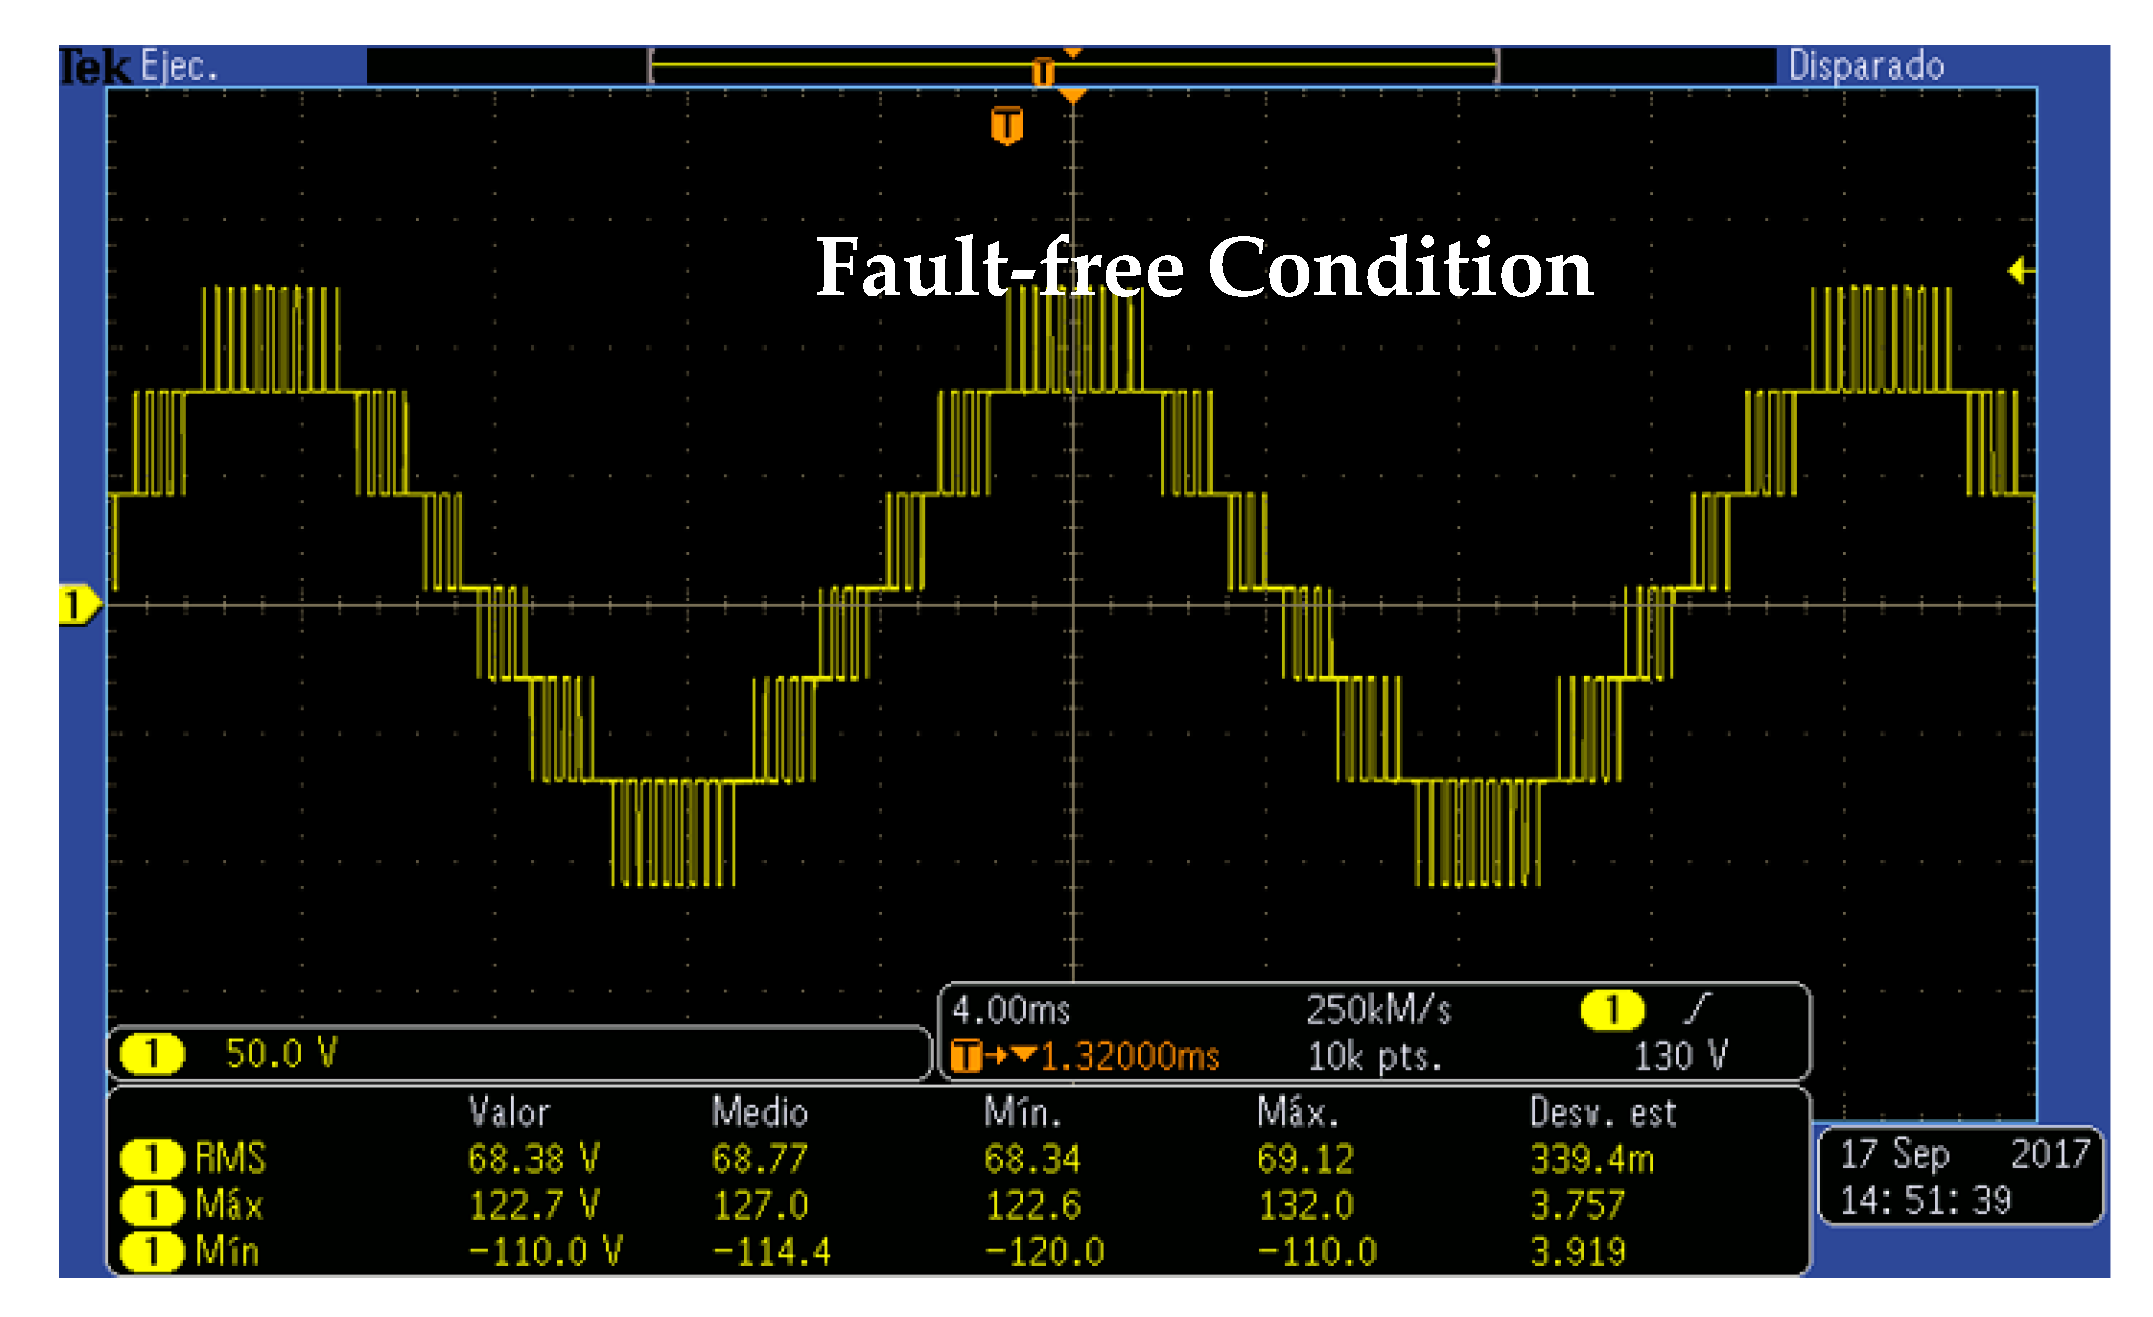Click the 4.00ms time base readout
This screenshot has height=1317, width=2153.
coord(1011,1010)
